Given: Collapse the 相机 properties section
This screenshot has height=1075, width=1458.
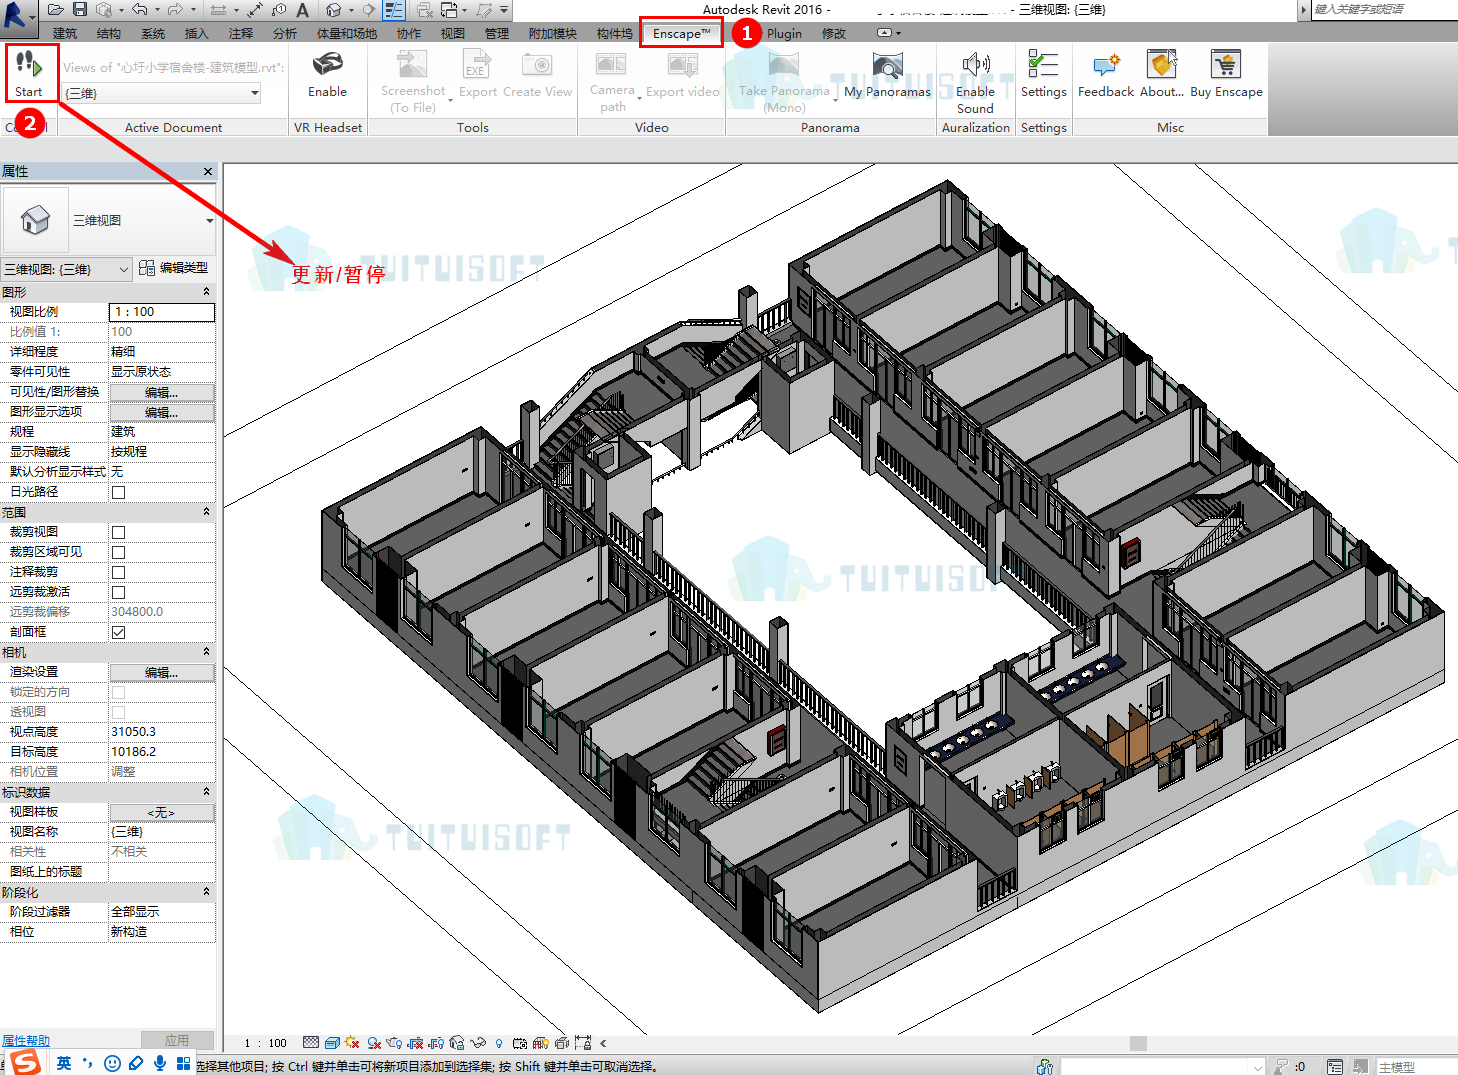Looking at the screenshot, I should click(x=207, y=652).
